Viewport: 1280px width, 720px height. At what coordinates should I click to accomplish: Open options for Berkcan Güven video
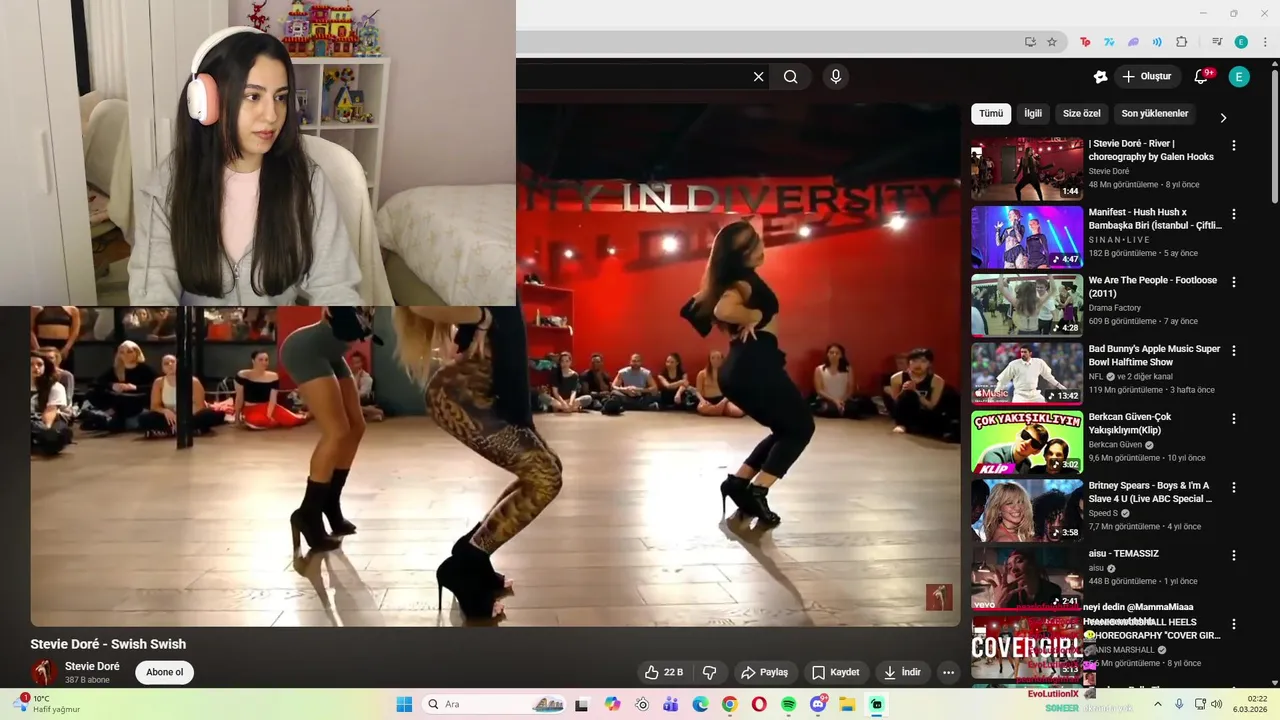[x=1233, y=419]
